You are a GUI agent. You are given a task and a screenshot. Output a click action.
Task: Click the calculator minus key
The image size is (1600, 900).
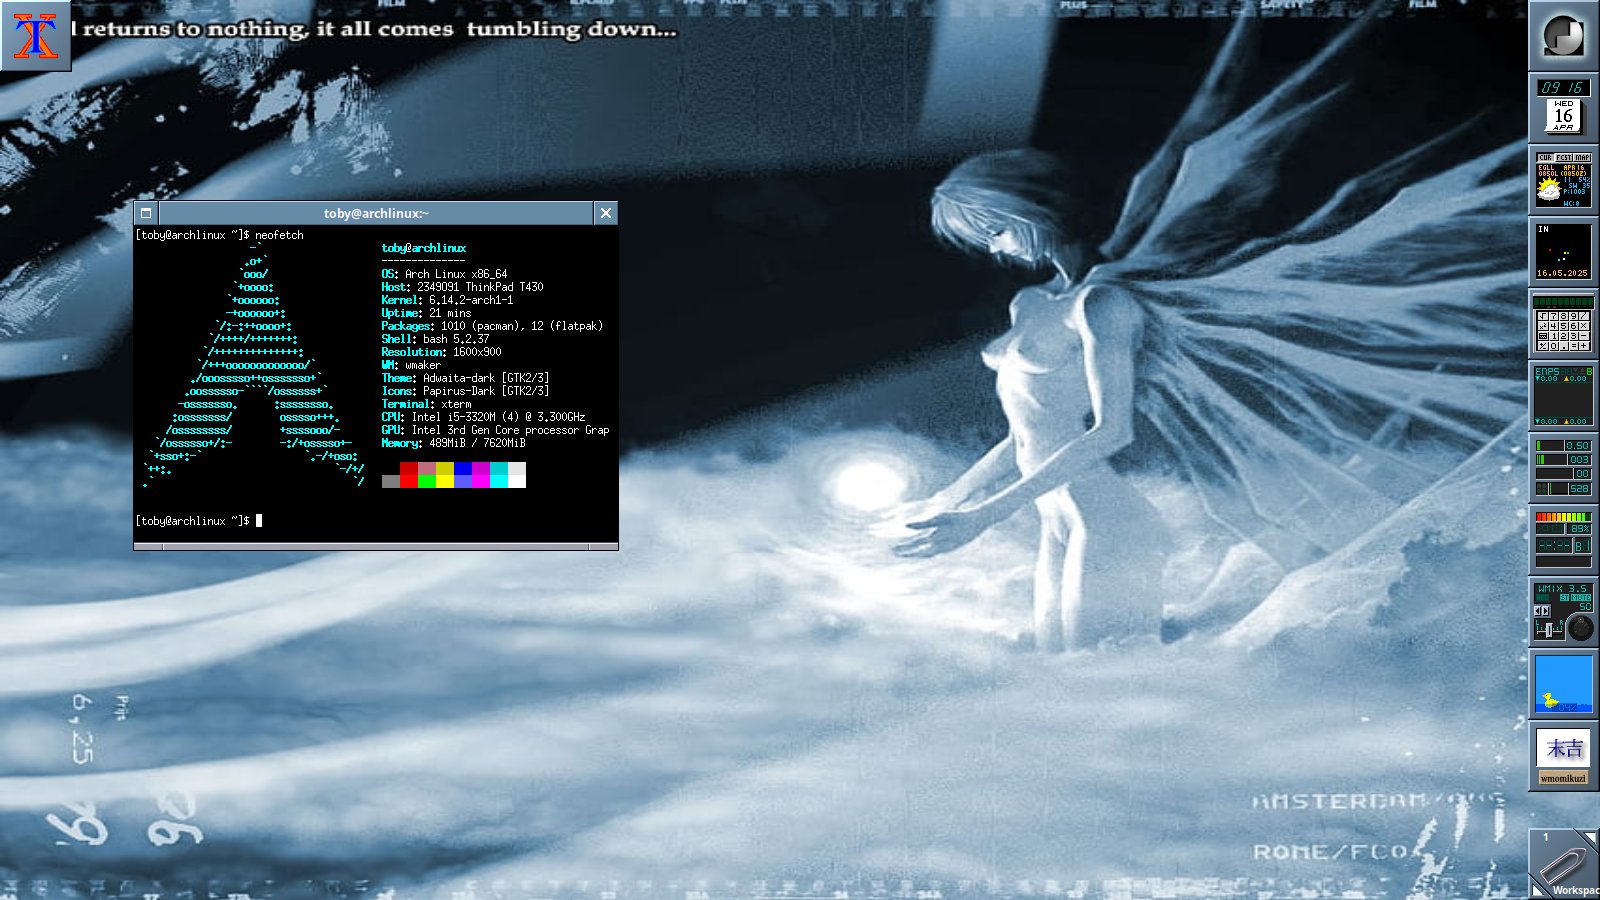pyautogui.click(x=1584, y=336)
